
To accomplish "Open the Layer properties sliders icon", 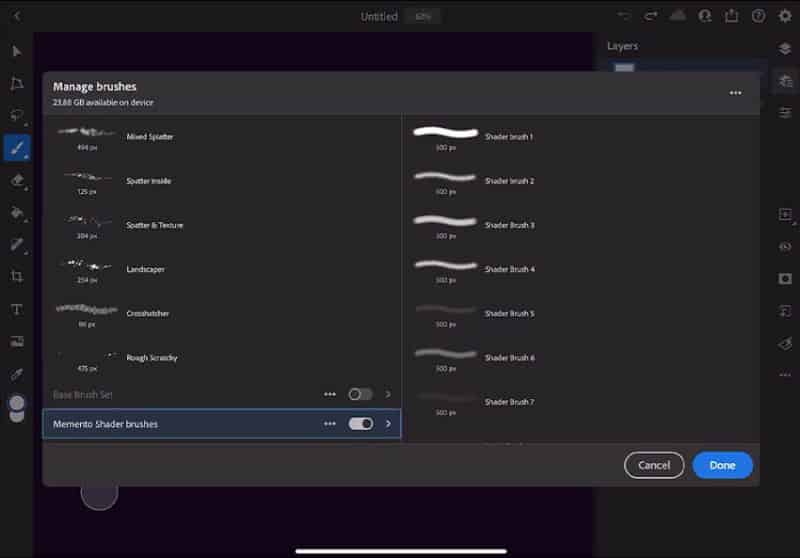I will (x=785, y=112).
